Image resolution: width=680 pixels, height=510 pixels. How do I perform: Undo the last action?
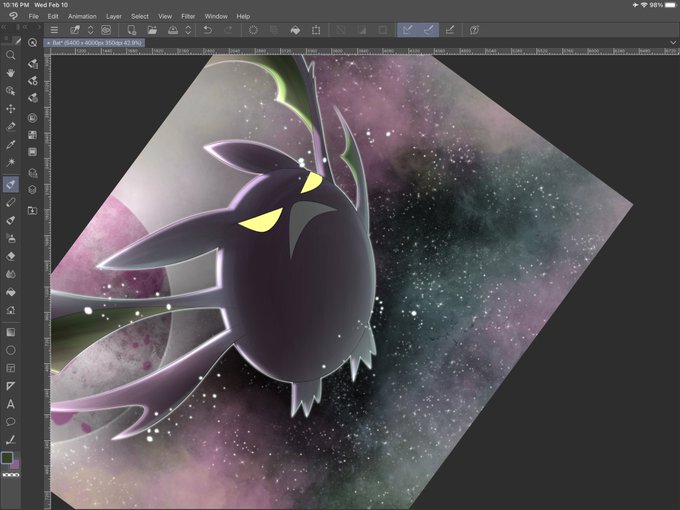(x=208, y=30)
